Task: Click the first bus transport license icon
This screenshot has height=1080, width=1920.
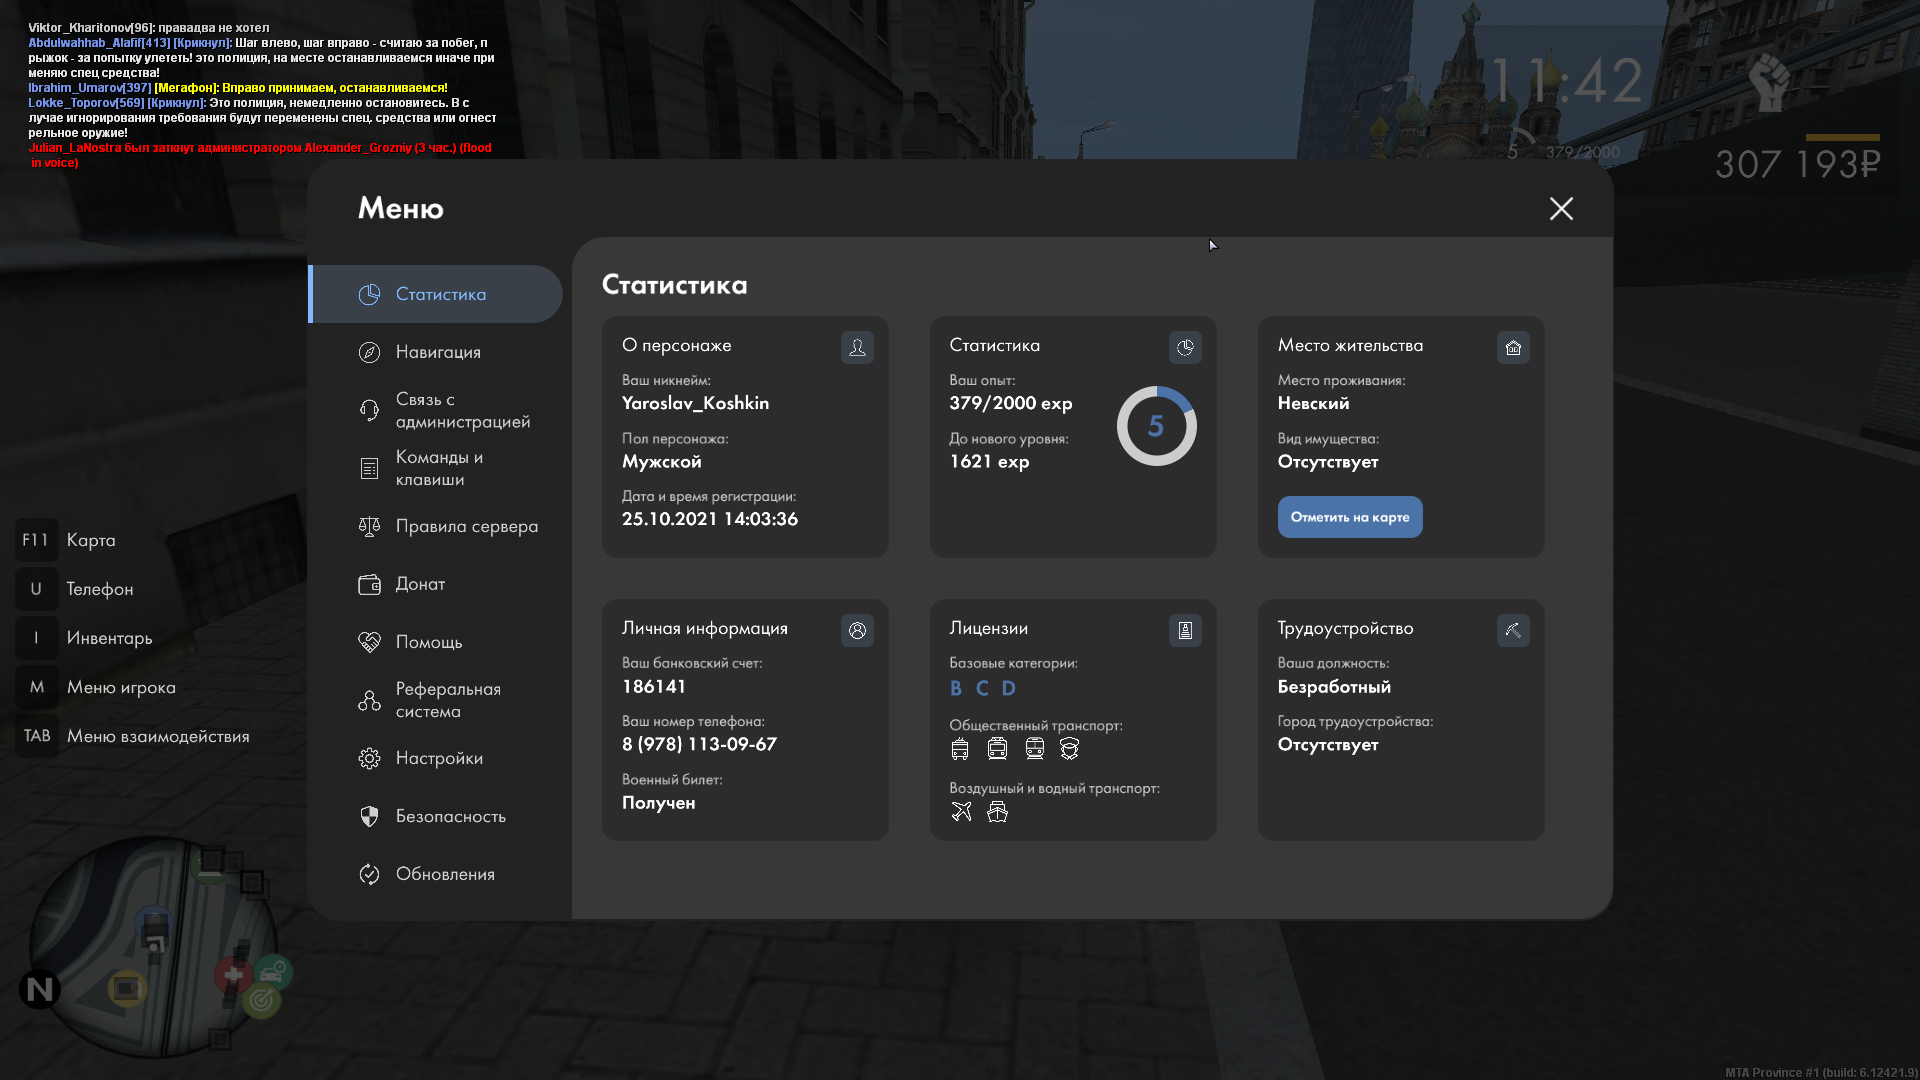Action: (960, 749)
